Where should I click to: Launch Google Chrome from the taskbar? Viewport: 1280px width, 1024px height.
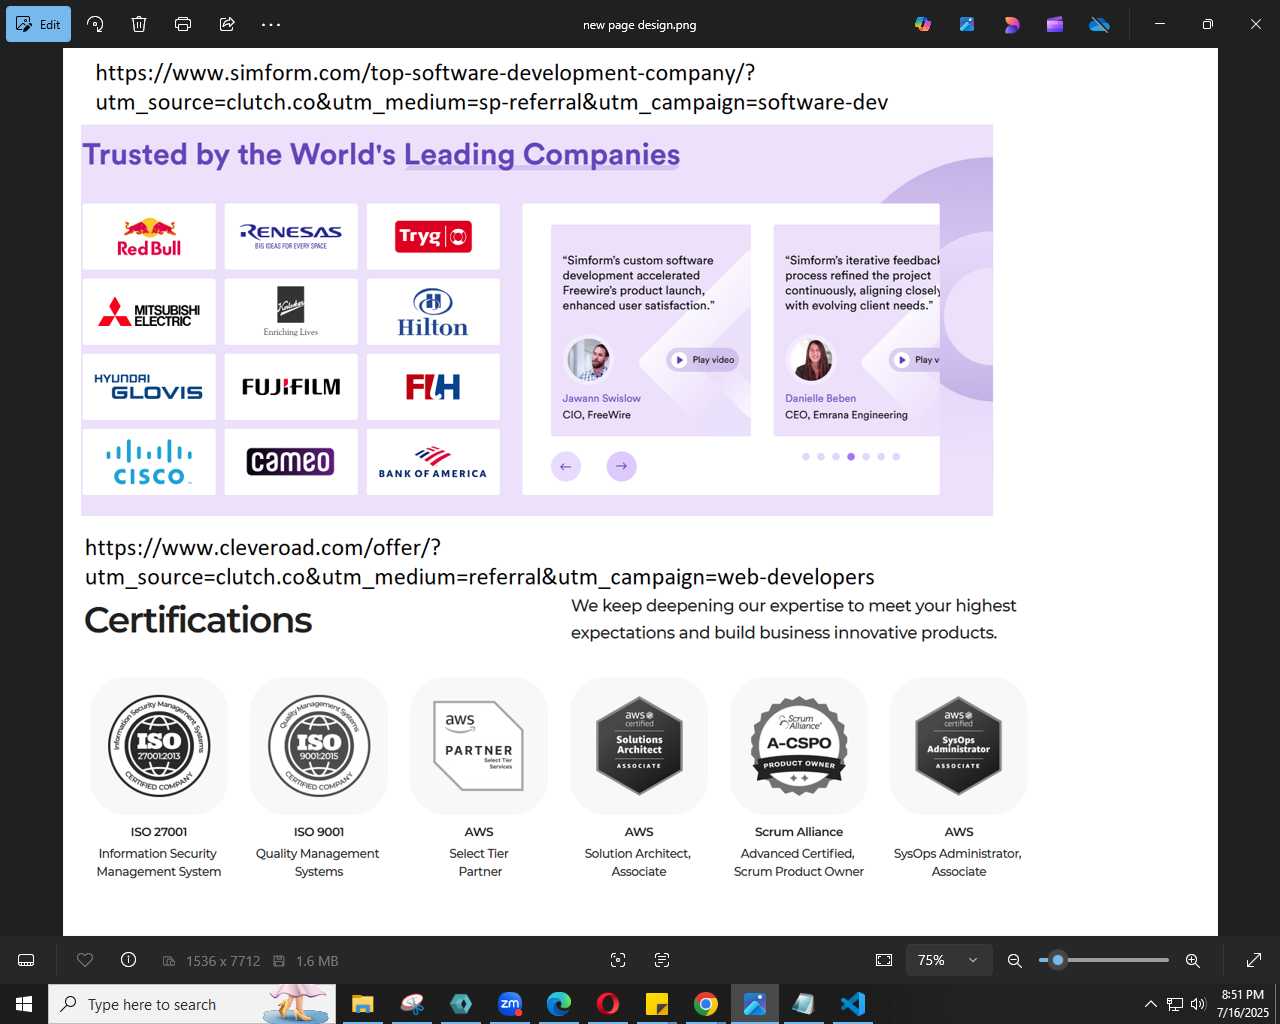pyautogui.click(x=706, y=1004)
